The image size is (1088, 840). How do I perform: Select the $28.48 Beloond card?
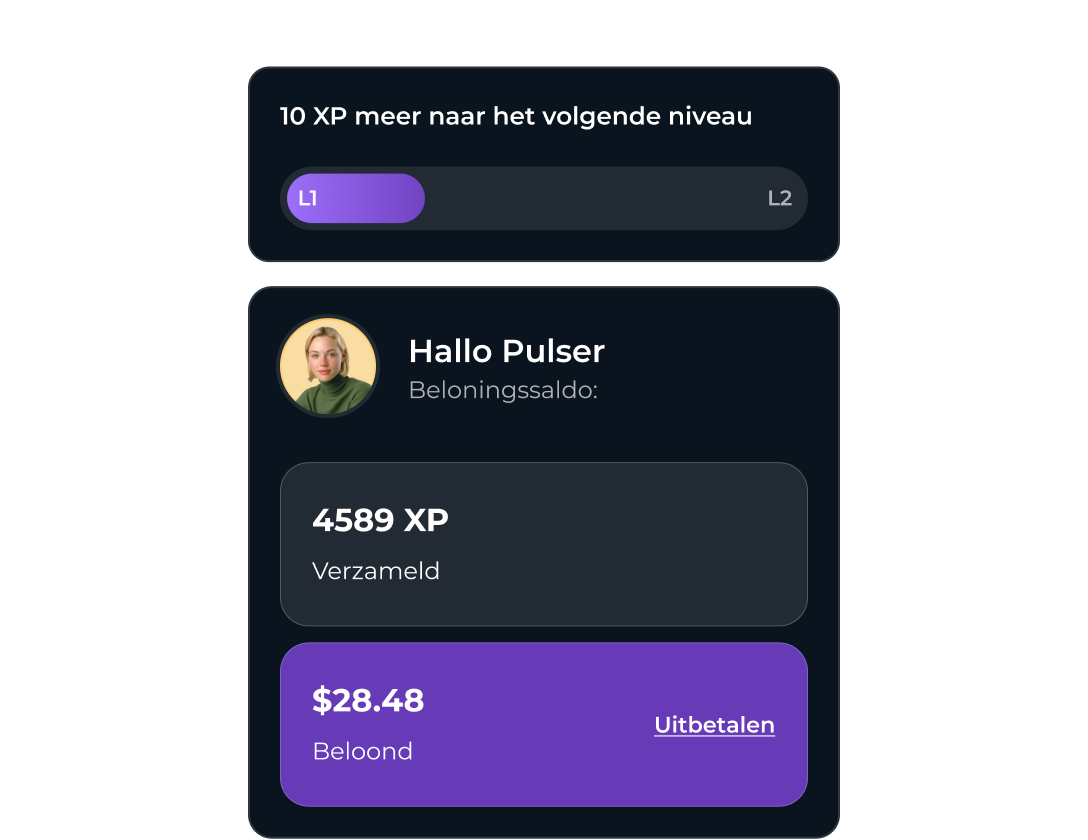543,724
